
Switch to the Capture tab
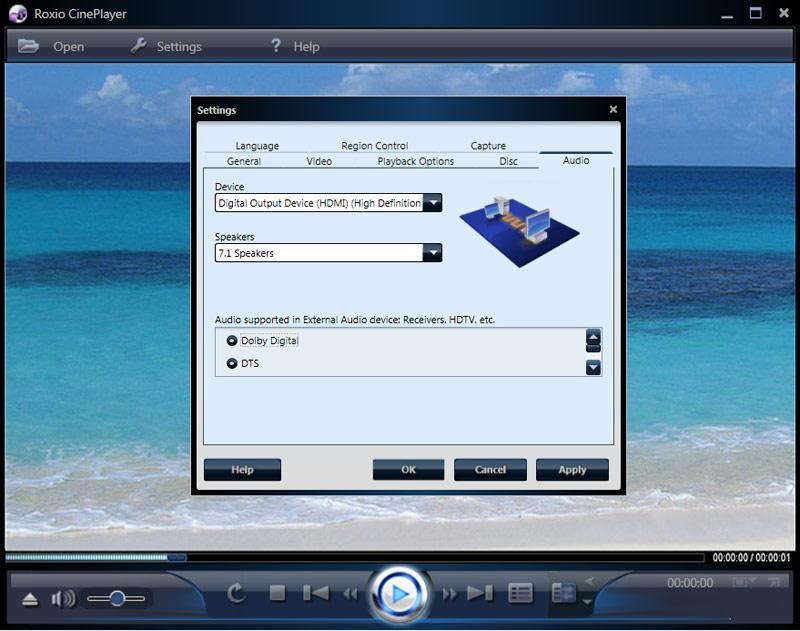click(x=488, y=146)
